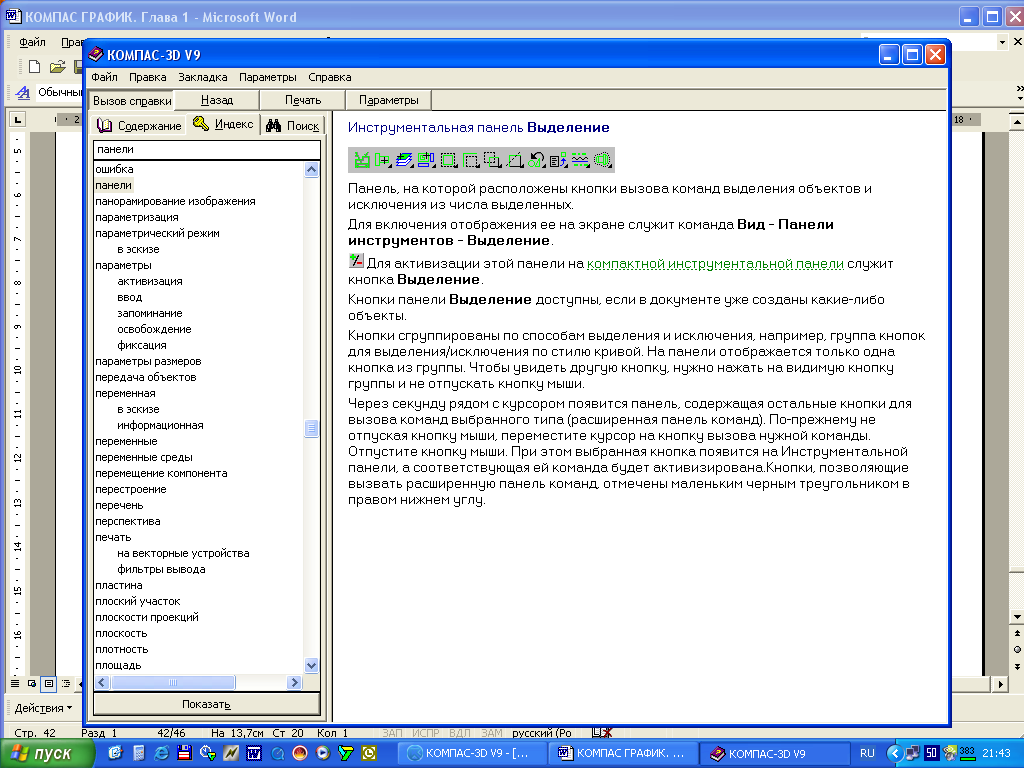Open the Справка menu
1024x768 pixels.
pos(330,77)
